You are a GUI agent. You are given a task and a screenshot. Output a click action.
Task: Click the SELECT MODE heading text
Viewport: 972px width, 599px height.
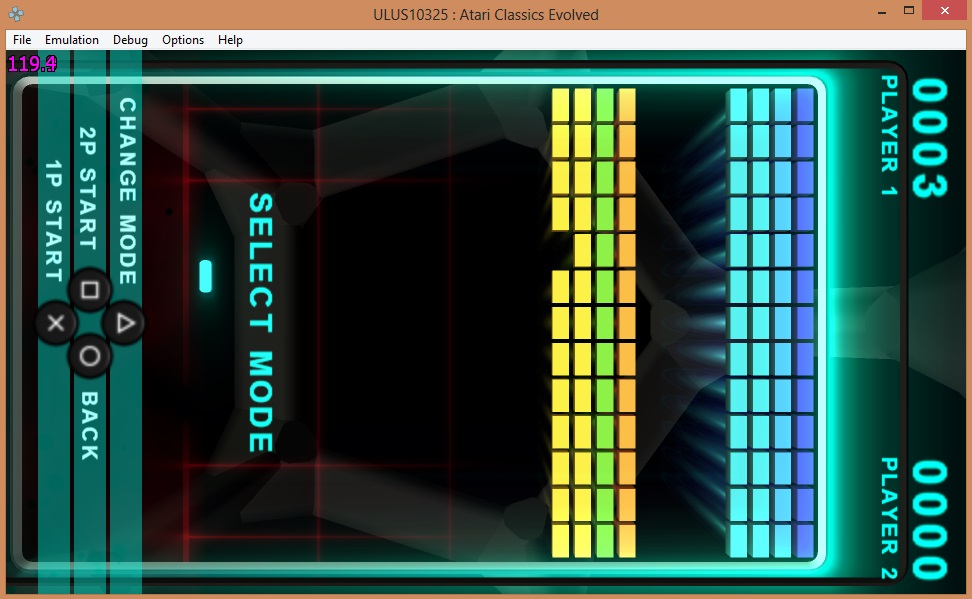260,322
